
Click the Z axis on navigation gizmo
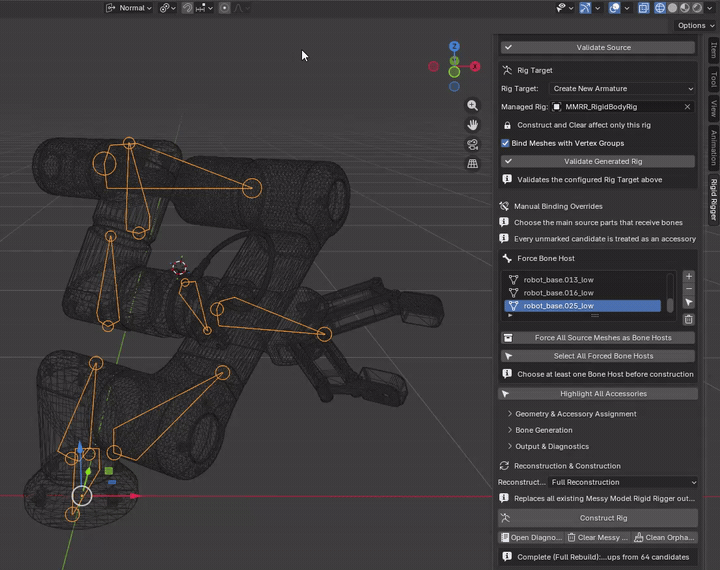[454, 46]
